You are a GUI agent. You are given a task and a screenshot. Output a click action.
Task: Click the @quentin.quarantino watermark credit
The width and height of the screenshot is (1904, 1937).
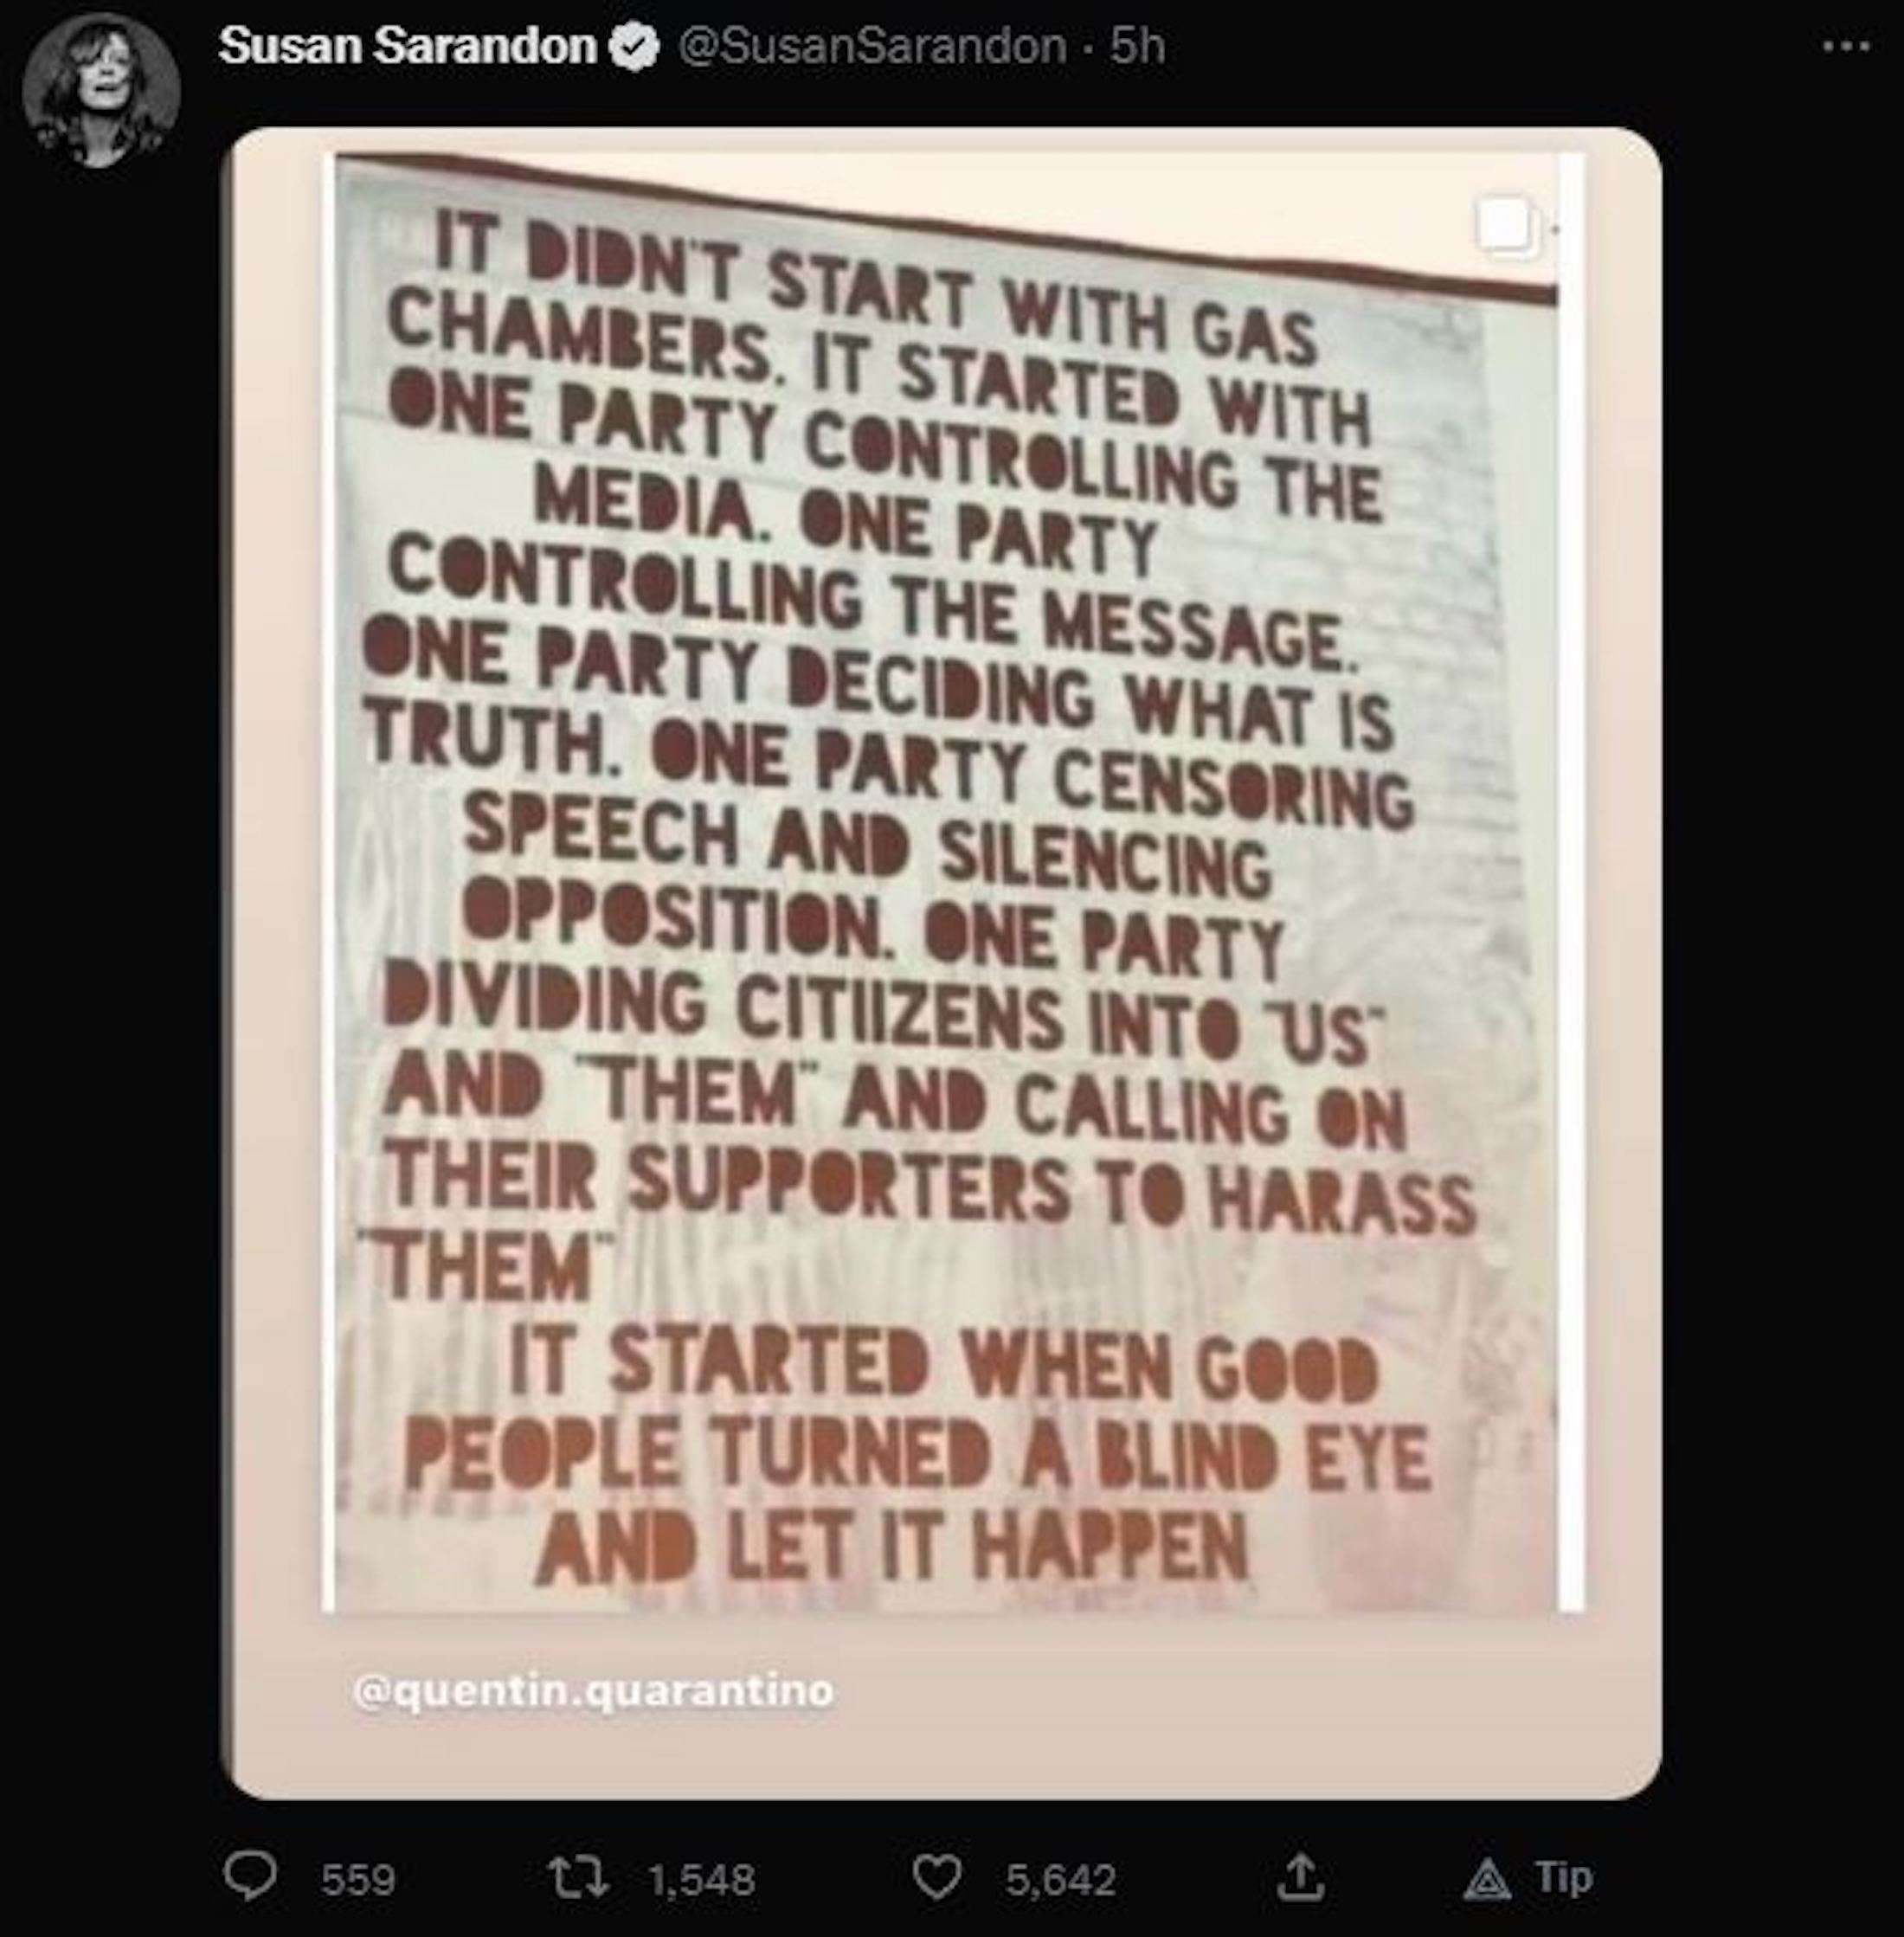(593, 1691)
